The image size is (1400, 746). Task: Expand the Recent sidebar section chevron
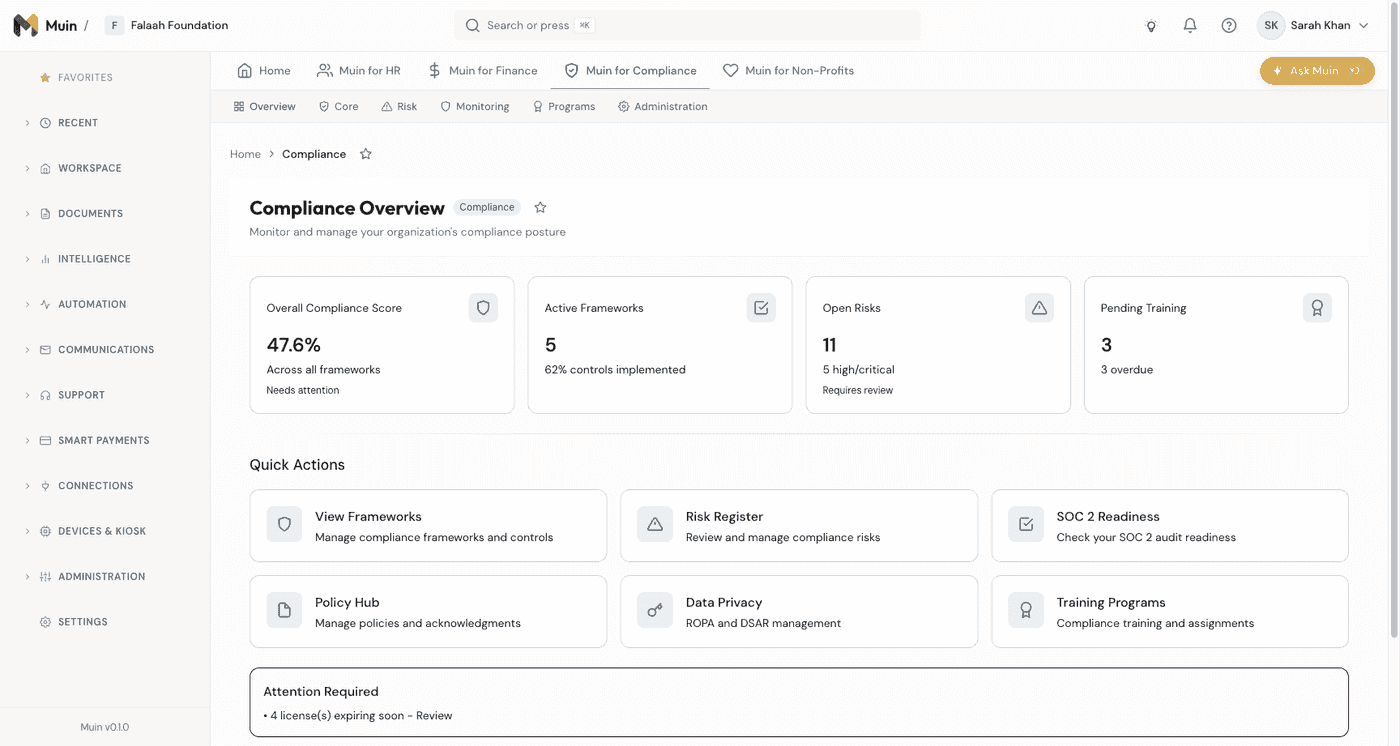(x=27, y=123)
